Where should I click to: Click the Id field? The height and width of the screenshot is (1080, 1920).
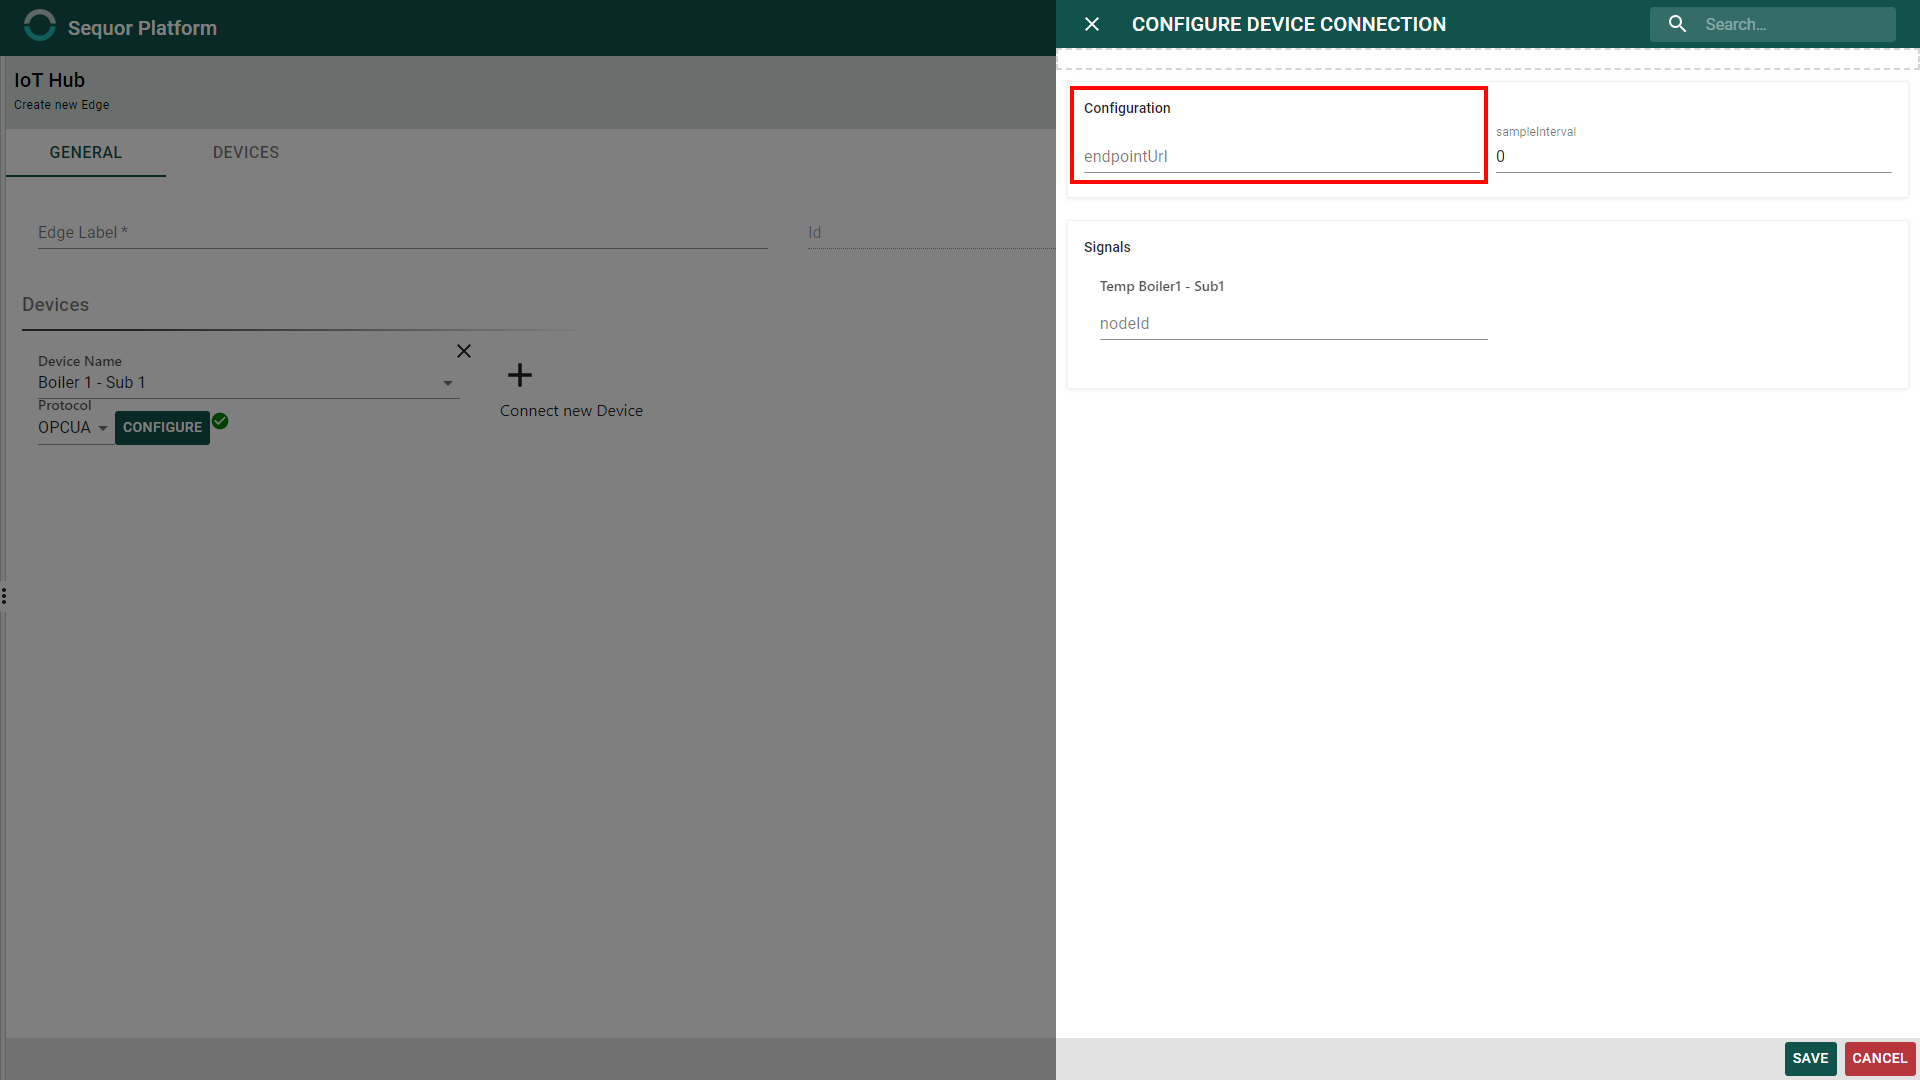pyautogui.click(x=931, y=233)
